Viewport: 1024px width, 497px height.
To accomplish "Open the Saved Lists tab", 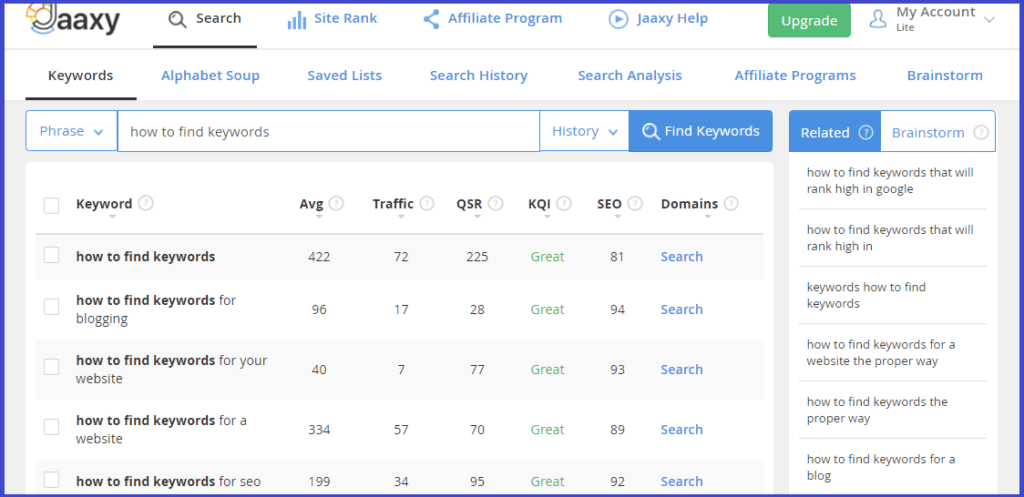I will point(345,76).
